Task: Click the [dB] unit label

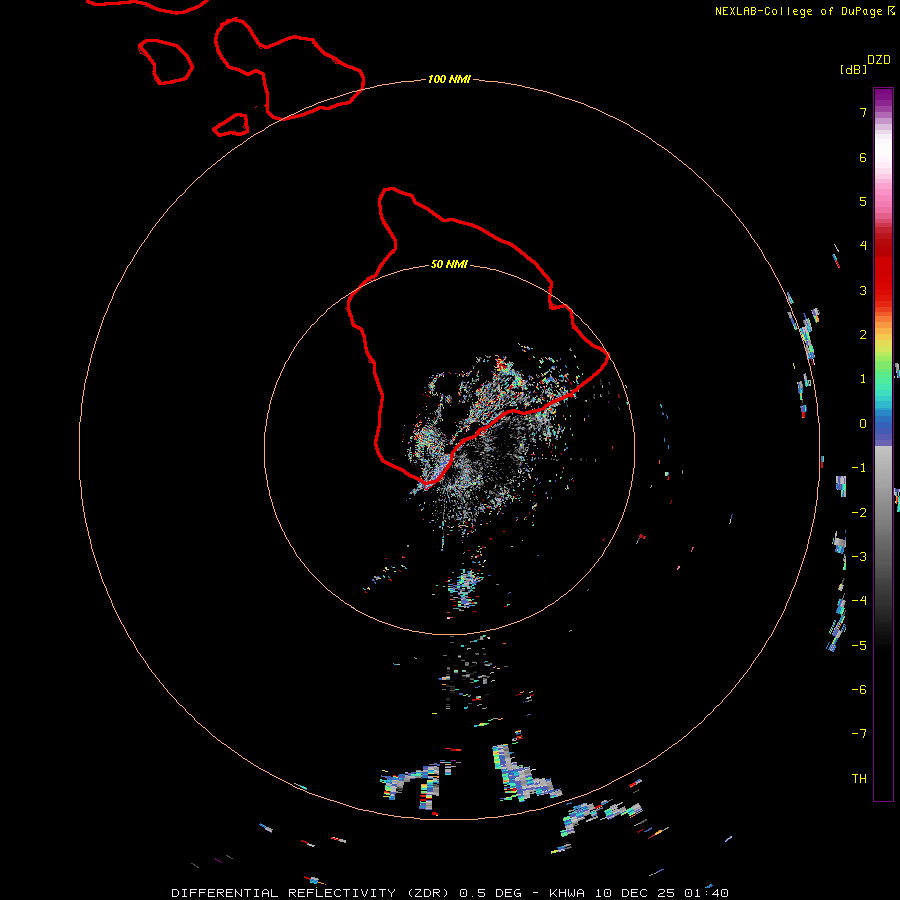Action: coord(854,70)
